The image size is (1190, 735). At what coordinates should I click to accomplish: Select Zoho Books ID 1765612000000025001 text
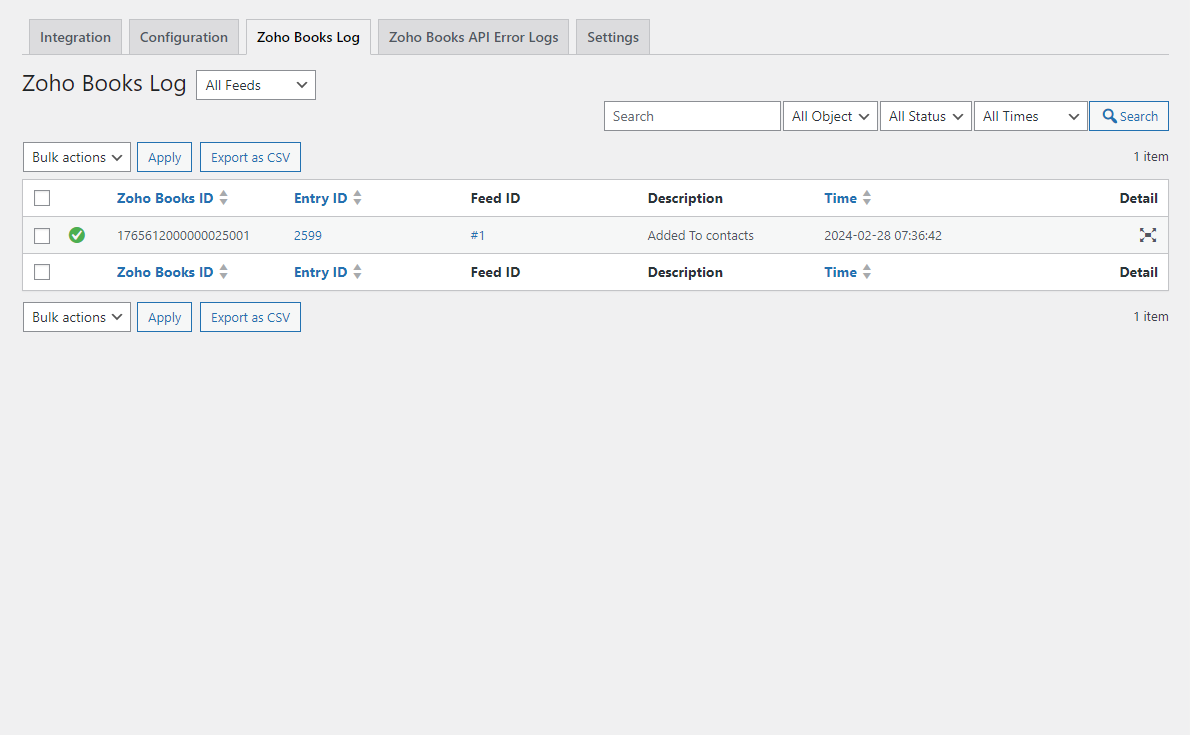[183, 235]
